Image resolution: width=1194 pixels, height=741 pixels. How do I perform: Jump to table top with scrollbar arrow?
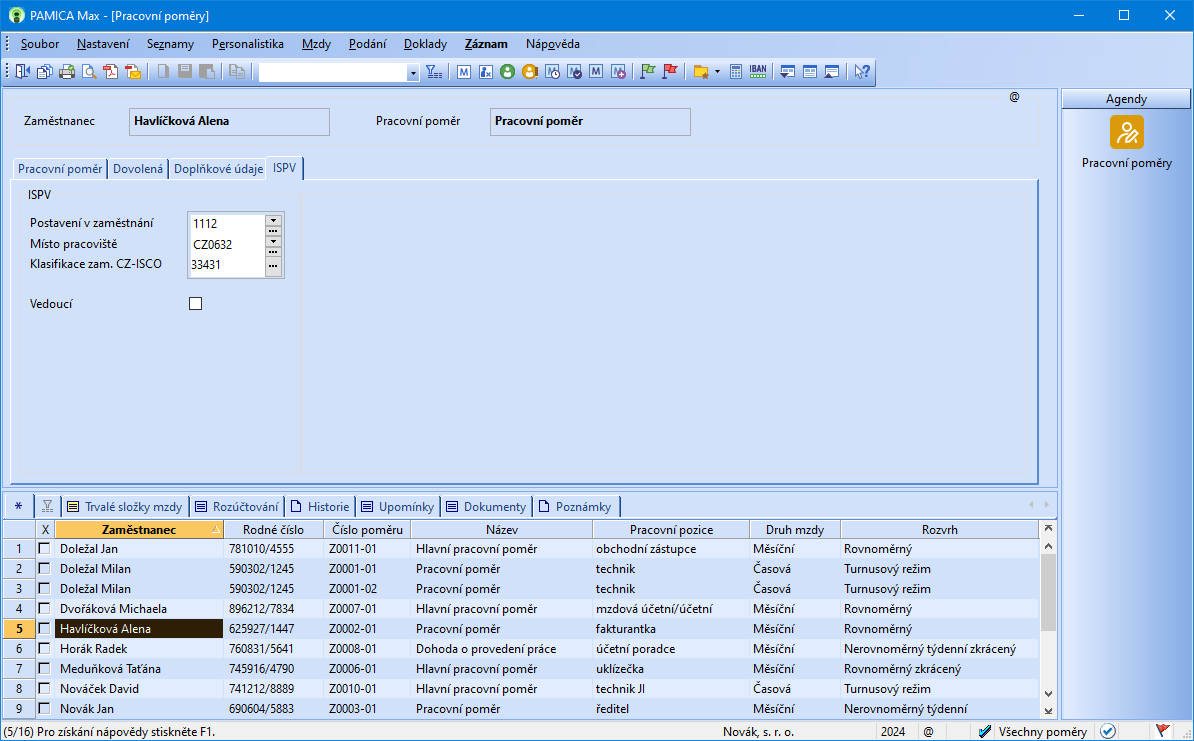pos(1048,528)
